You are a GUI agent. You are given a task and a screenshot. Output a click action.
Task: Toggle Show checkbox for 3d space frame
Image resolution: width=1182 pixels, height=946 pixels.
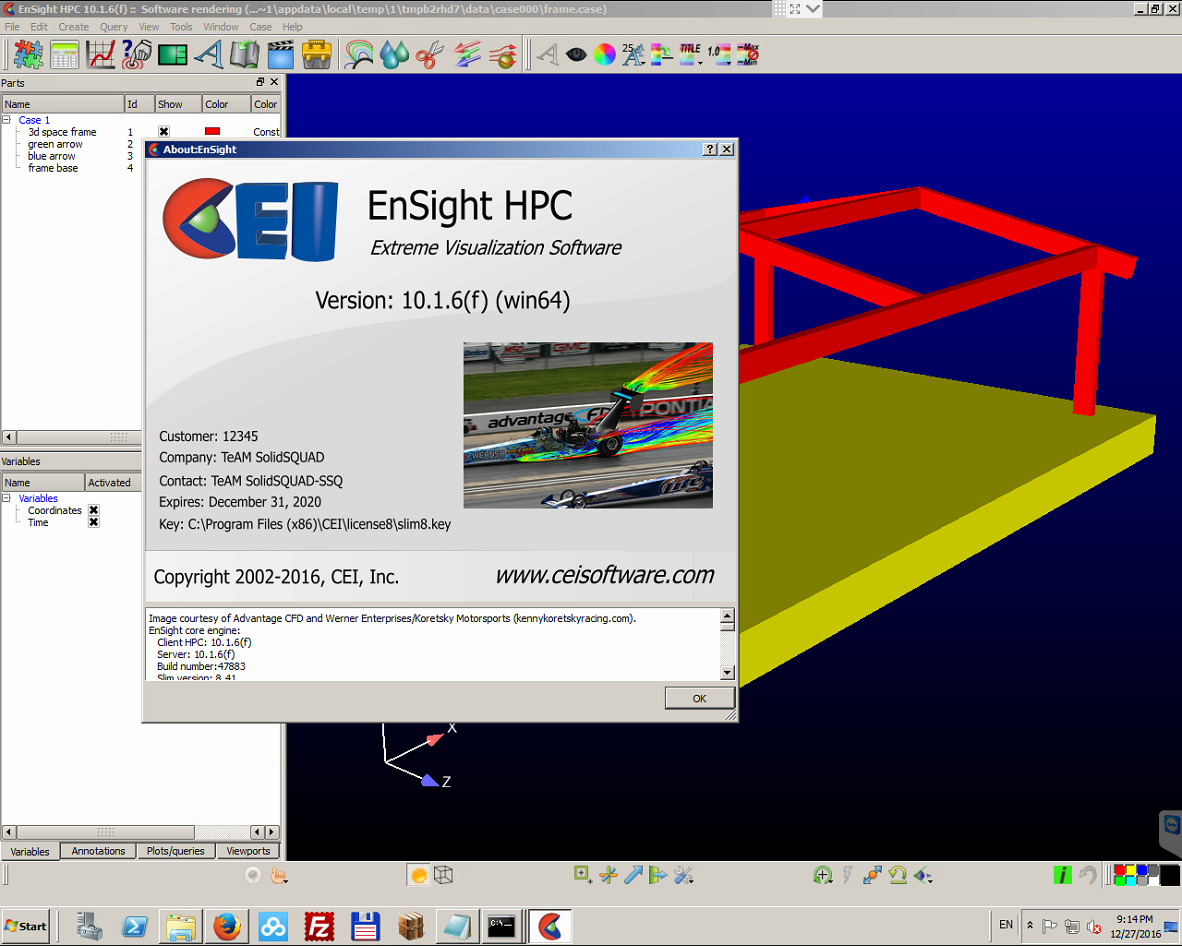pos(164,131)
